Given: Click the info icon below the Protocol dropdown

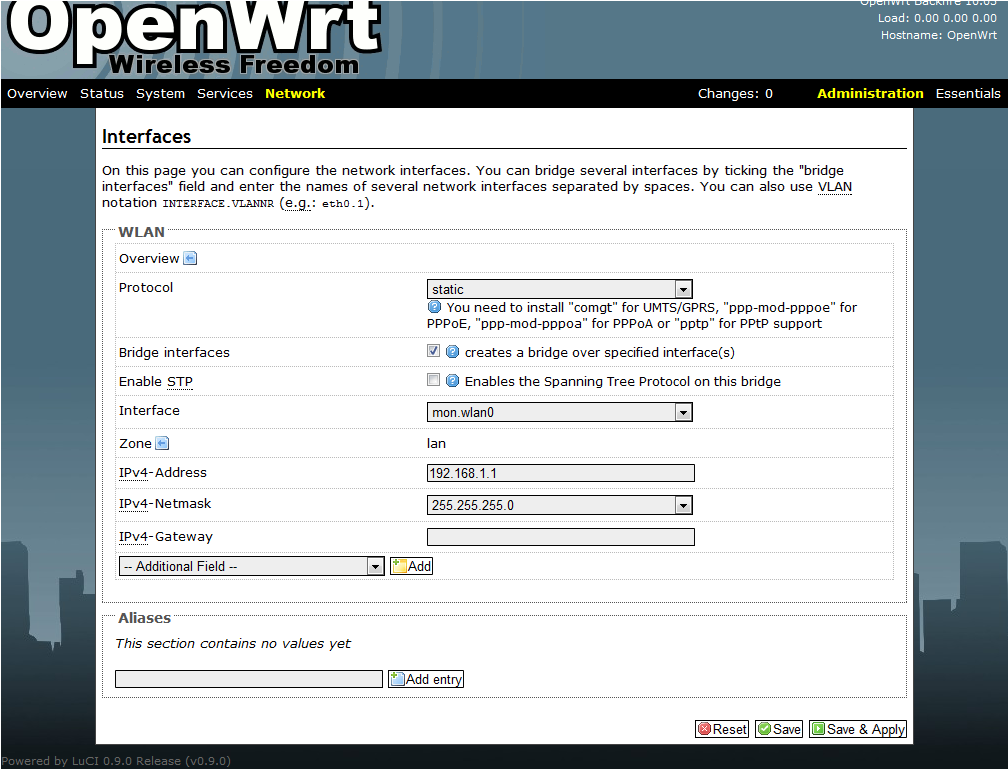Looking at the screenshot, I should [x=434, y=307].
